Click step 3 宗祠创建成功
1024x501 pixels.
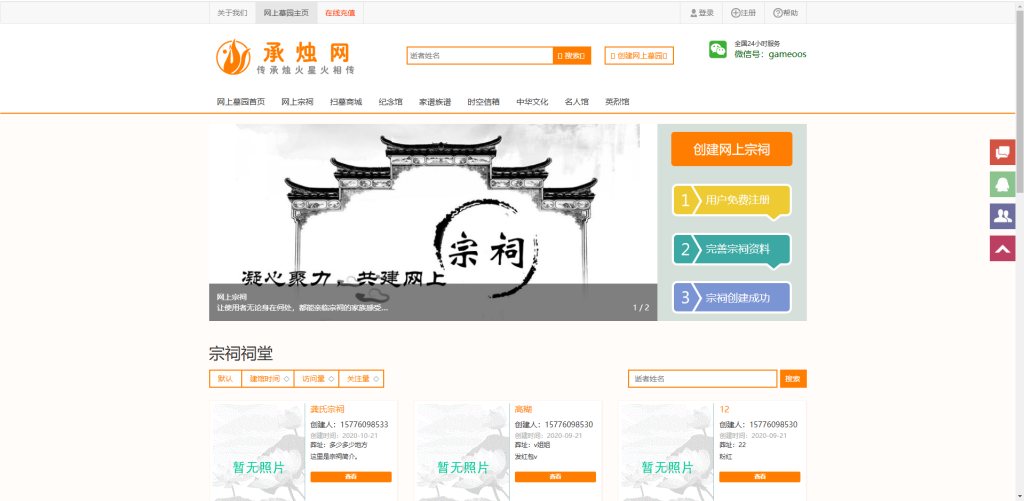click(x=731, y=298)
